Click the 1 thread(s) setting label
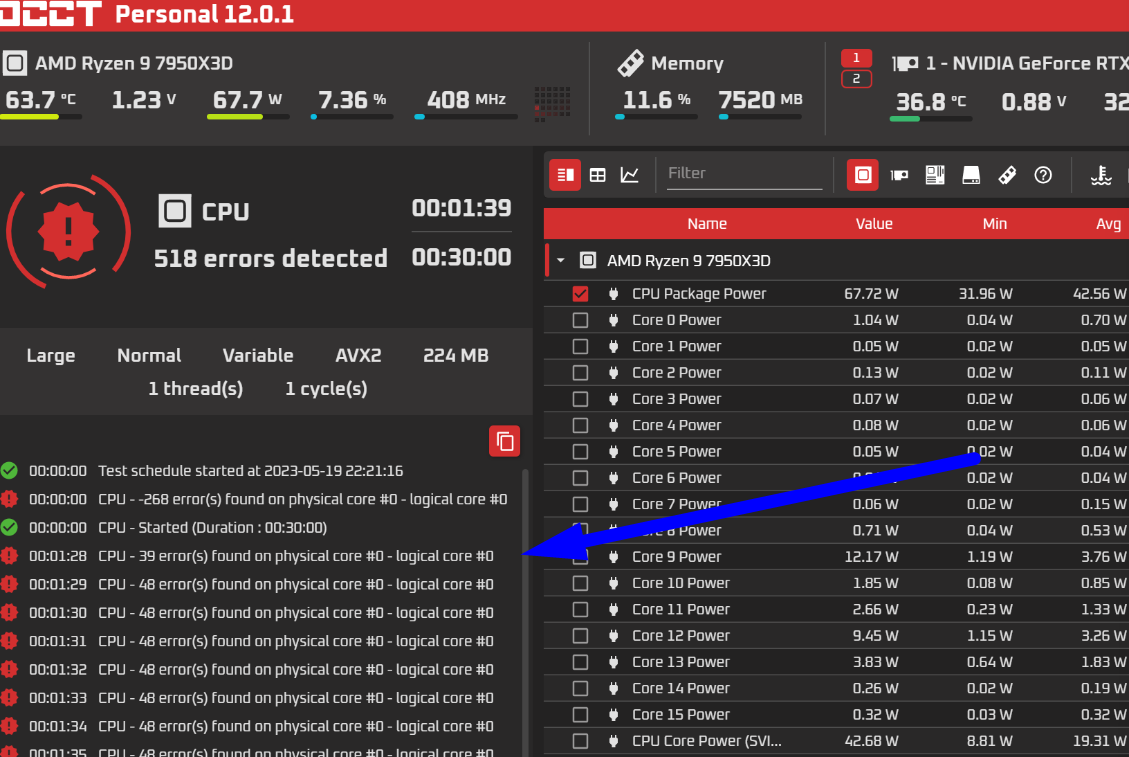 (x=196, y=389)
